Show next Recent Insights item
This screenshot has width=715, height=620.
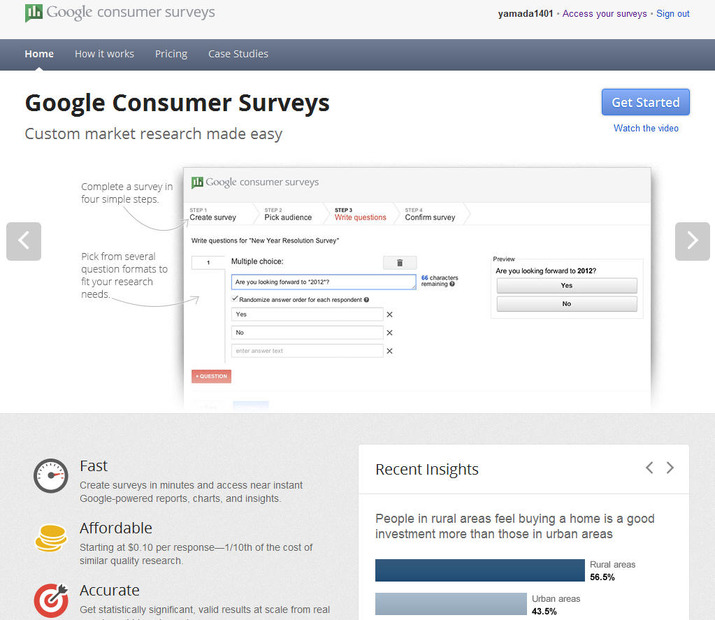pyautogui.click(x=670, y=468)
